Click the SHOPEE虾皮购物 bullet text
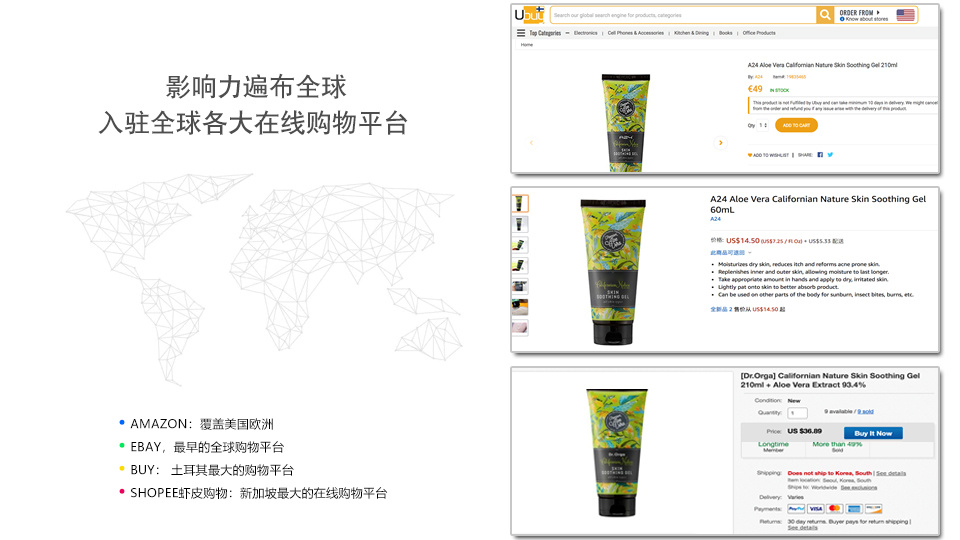The height and width of the screenshot is (540, 960). [258, 493]
